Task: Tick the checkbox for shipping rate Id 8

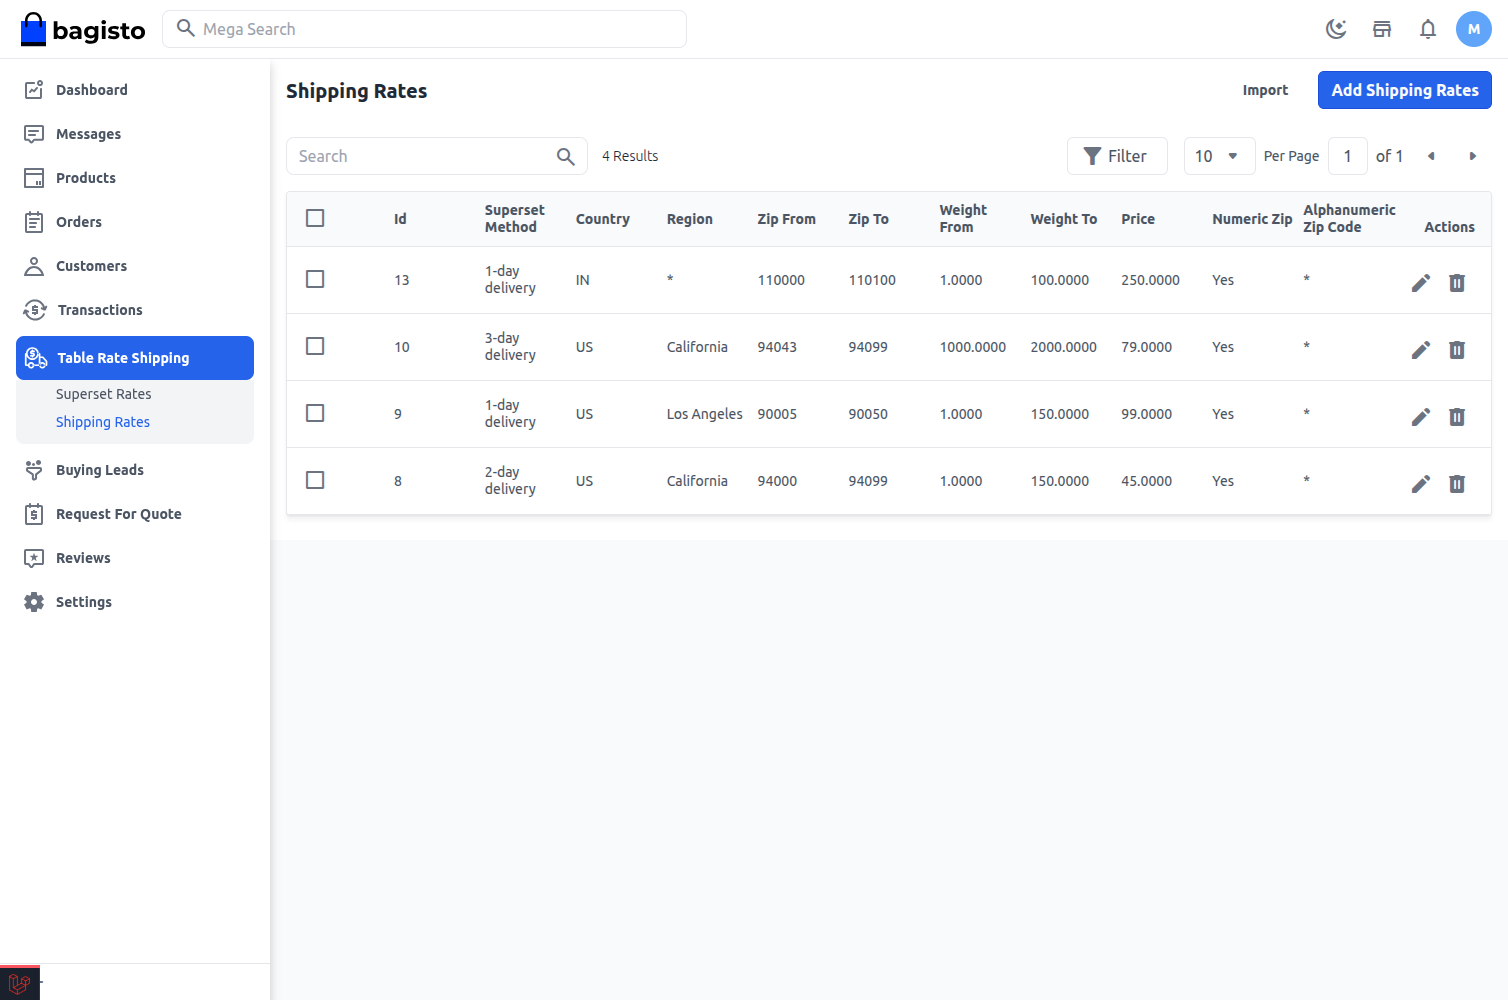Action: 315,480
